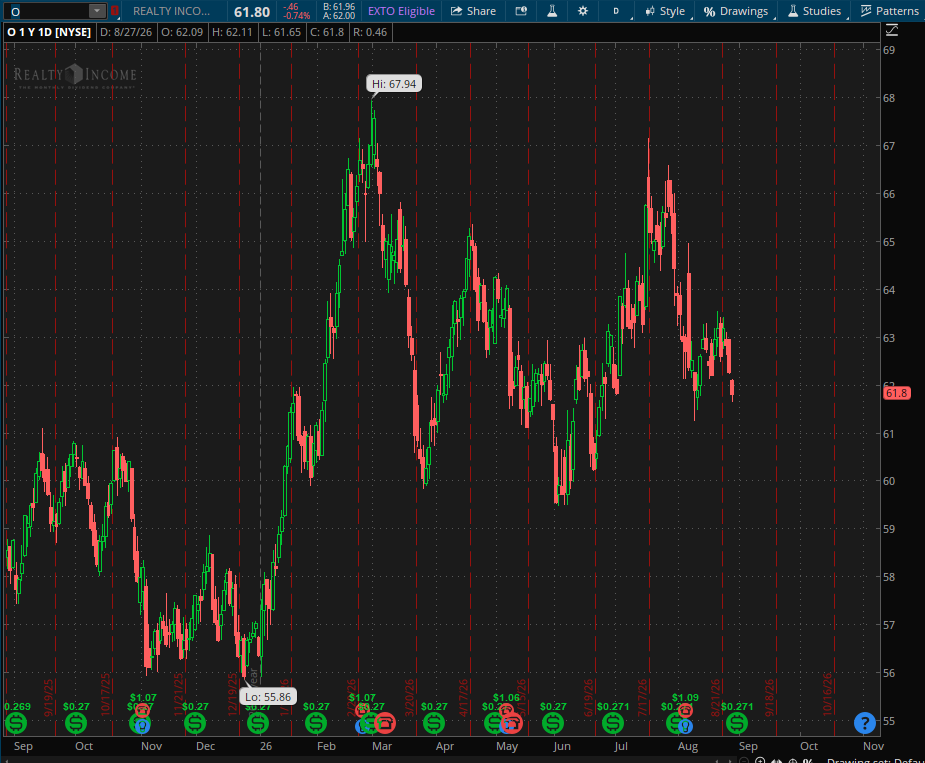Click the REALTY INCO... company name

pyautogui.click(x=171, y=11)
